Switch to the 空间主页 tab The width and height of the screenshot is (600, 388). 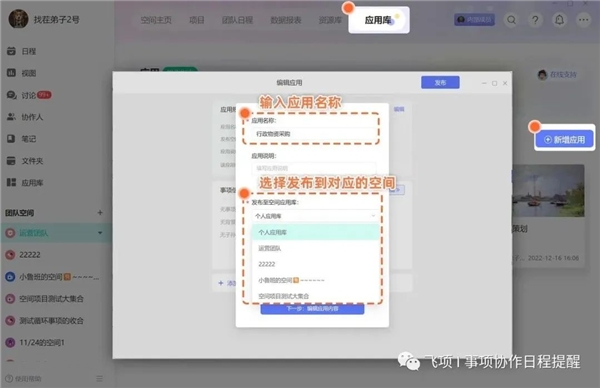[x=156, y=20]
